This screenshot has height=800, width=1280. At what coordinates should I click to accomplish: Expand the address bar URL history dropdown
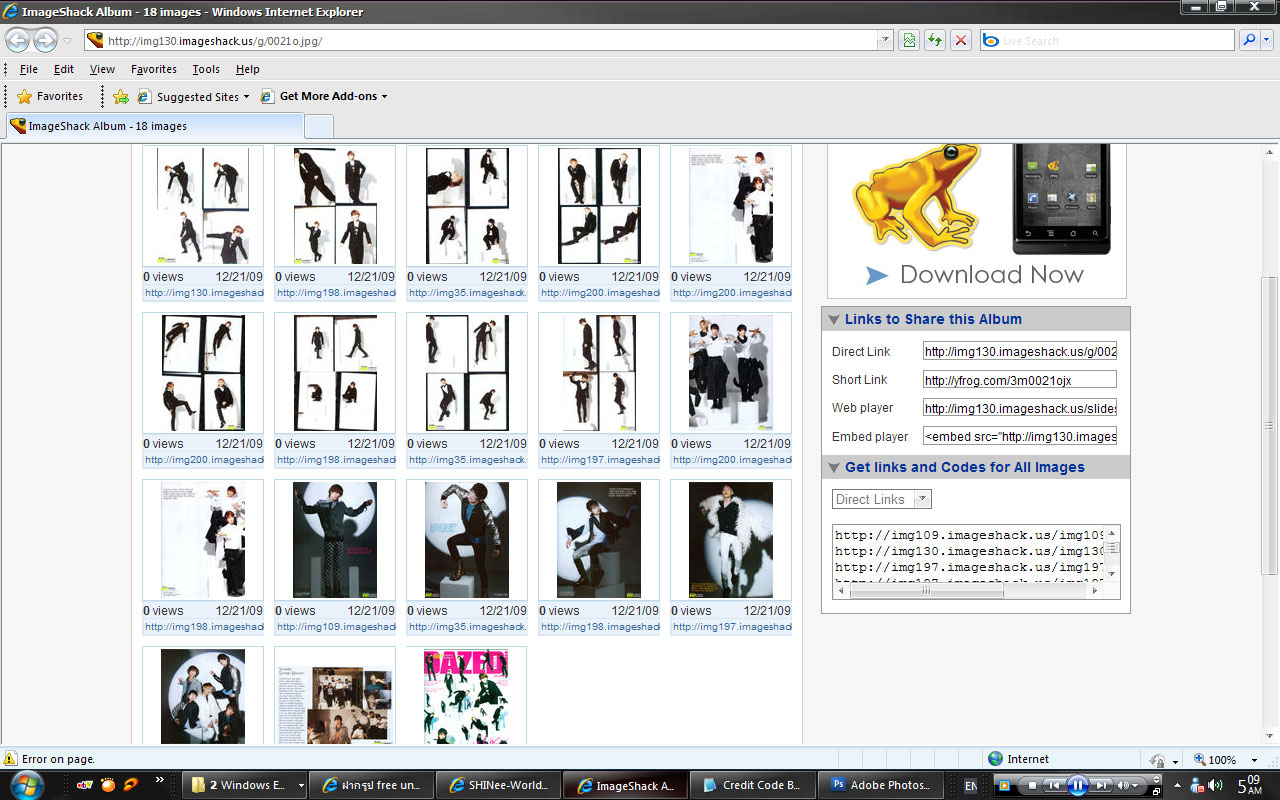[x=885, y=40]
